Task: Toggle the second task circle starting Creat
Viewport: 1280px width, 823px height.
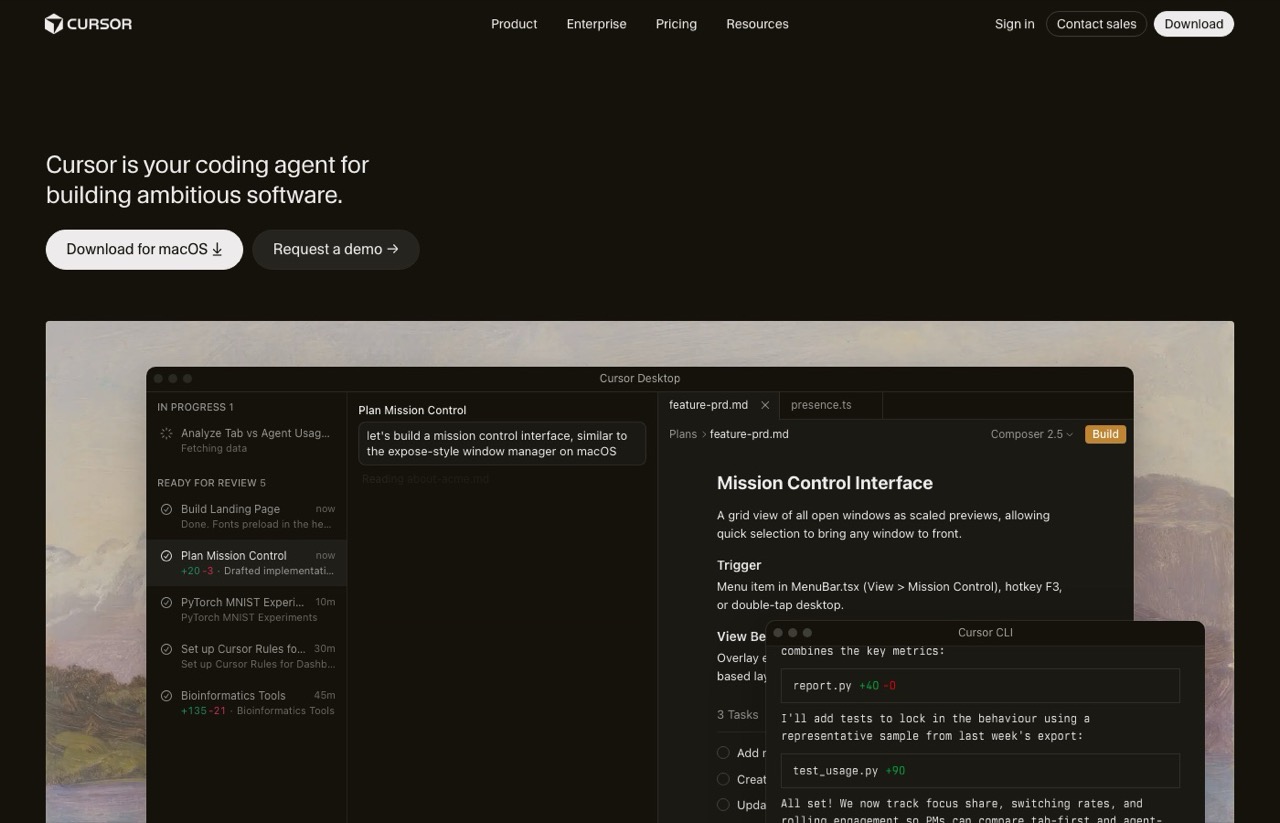Action: pos(723,778)
